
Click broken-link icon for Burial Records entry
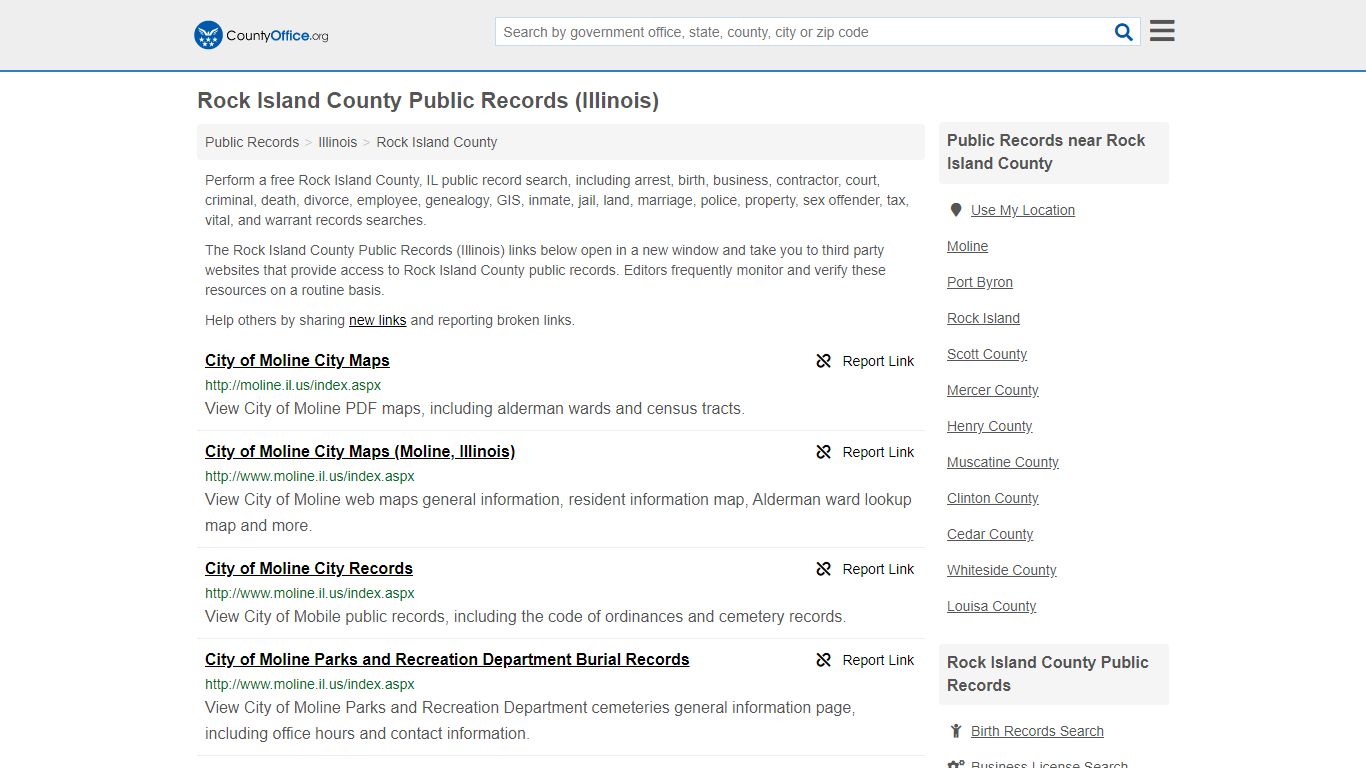point(824,660)
